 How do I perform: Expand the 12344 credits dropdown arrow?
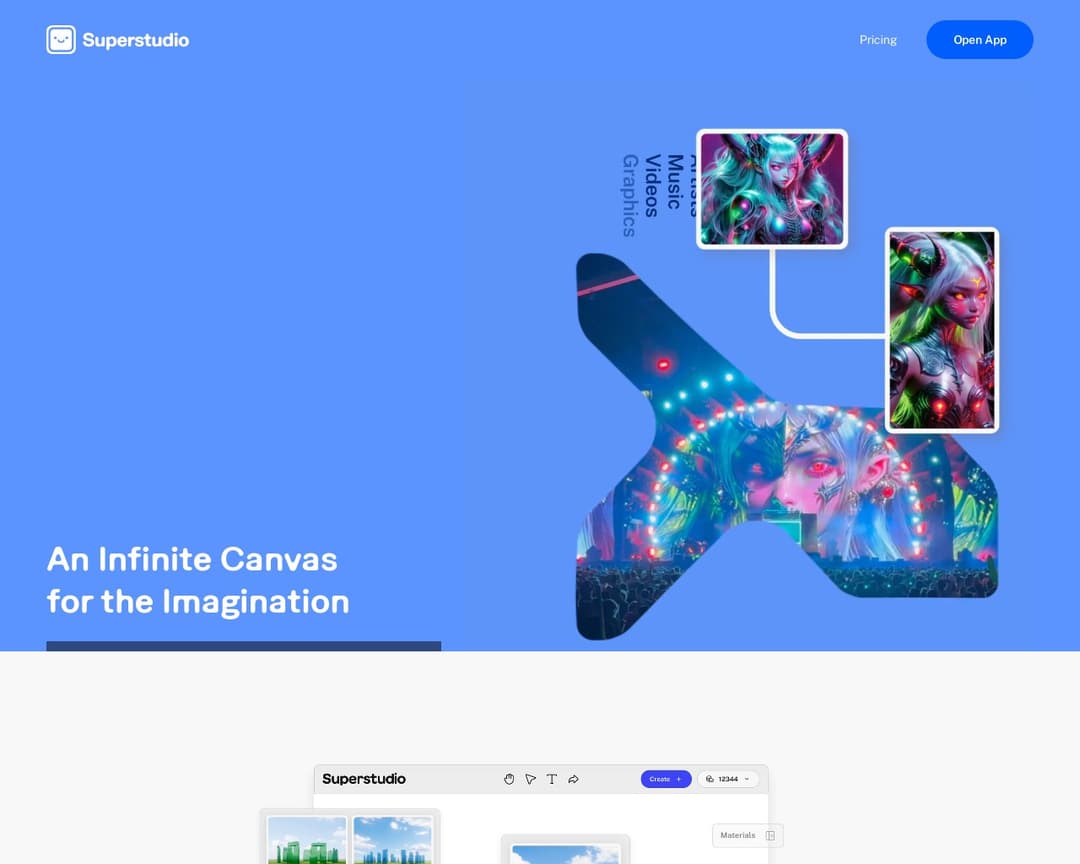tap(746, 779)
